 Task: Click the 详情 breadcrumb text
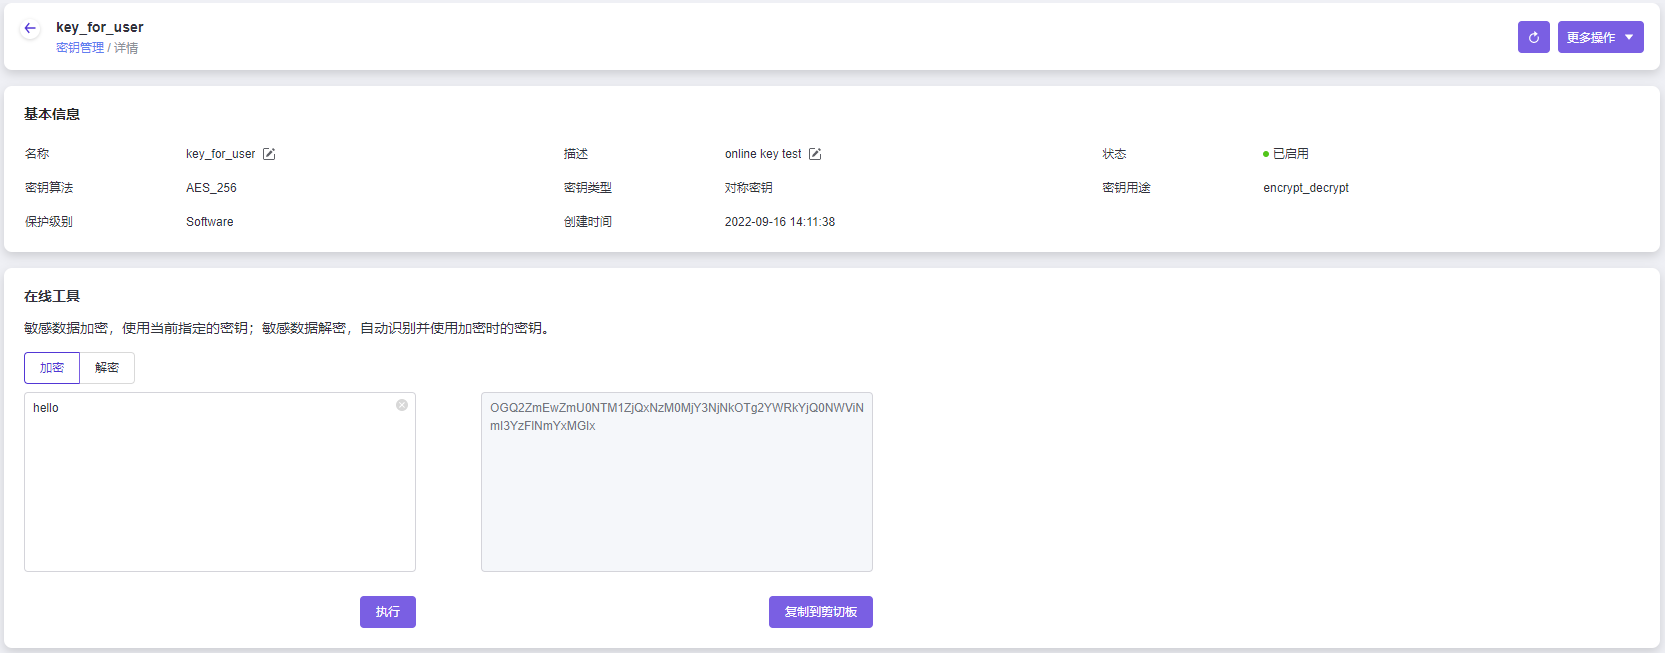pyautogui.click(x=126, y=48)
